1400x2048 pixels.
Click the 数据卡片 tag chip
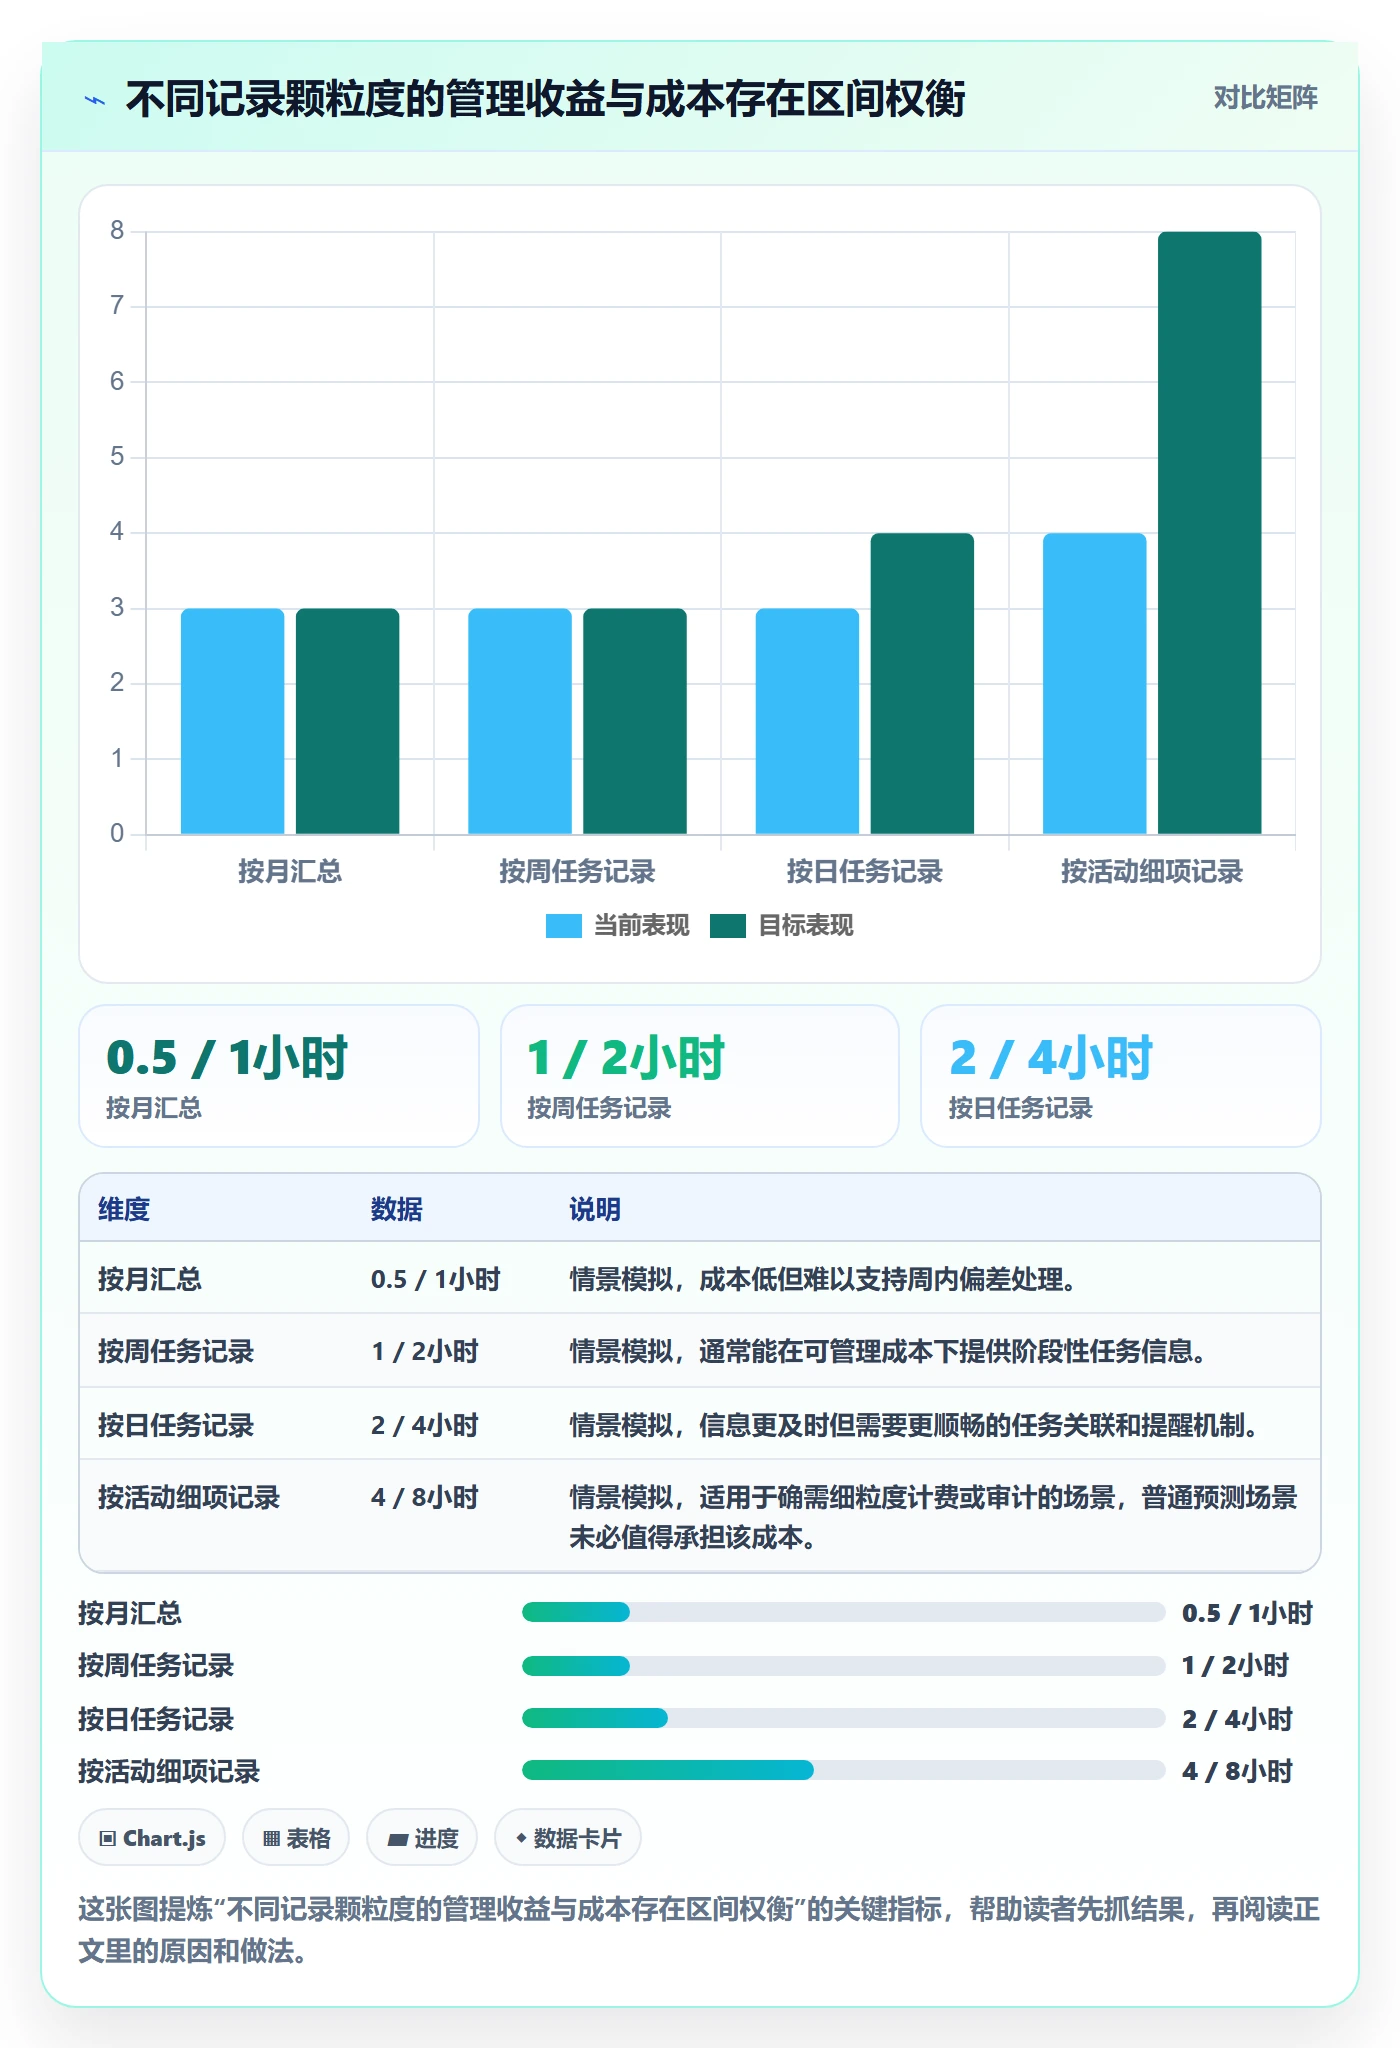coord(568,1838)
